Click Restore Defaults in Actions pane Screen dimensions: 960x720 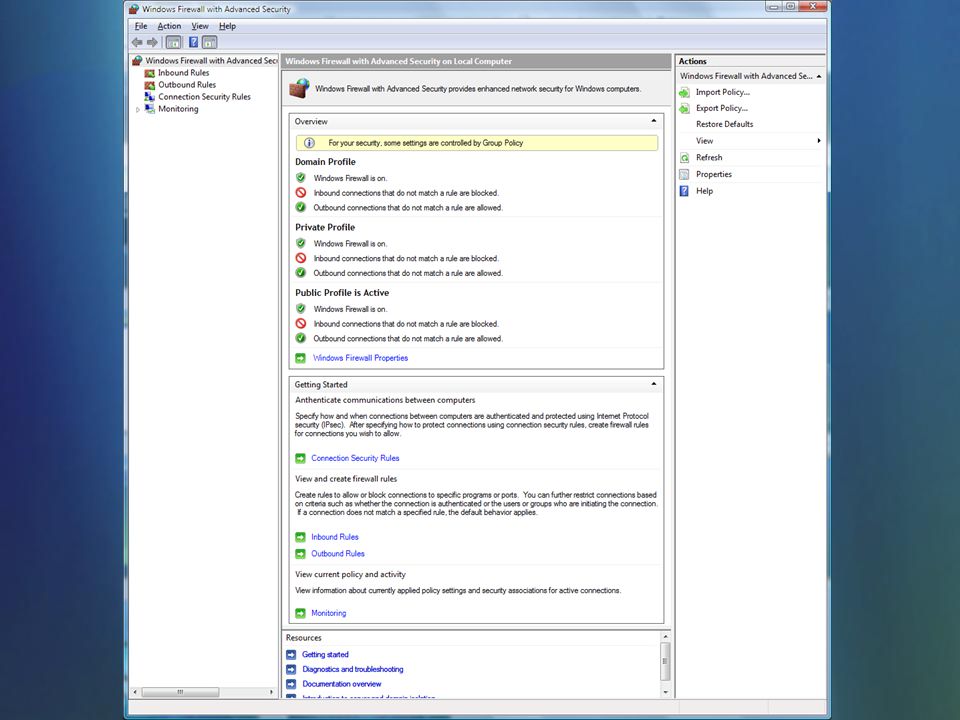pyautogui.click(x=724, y=124)
